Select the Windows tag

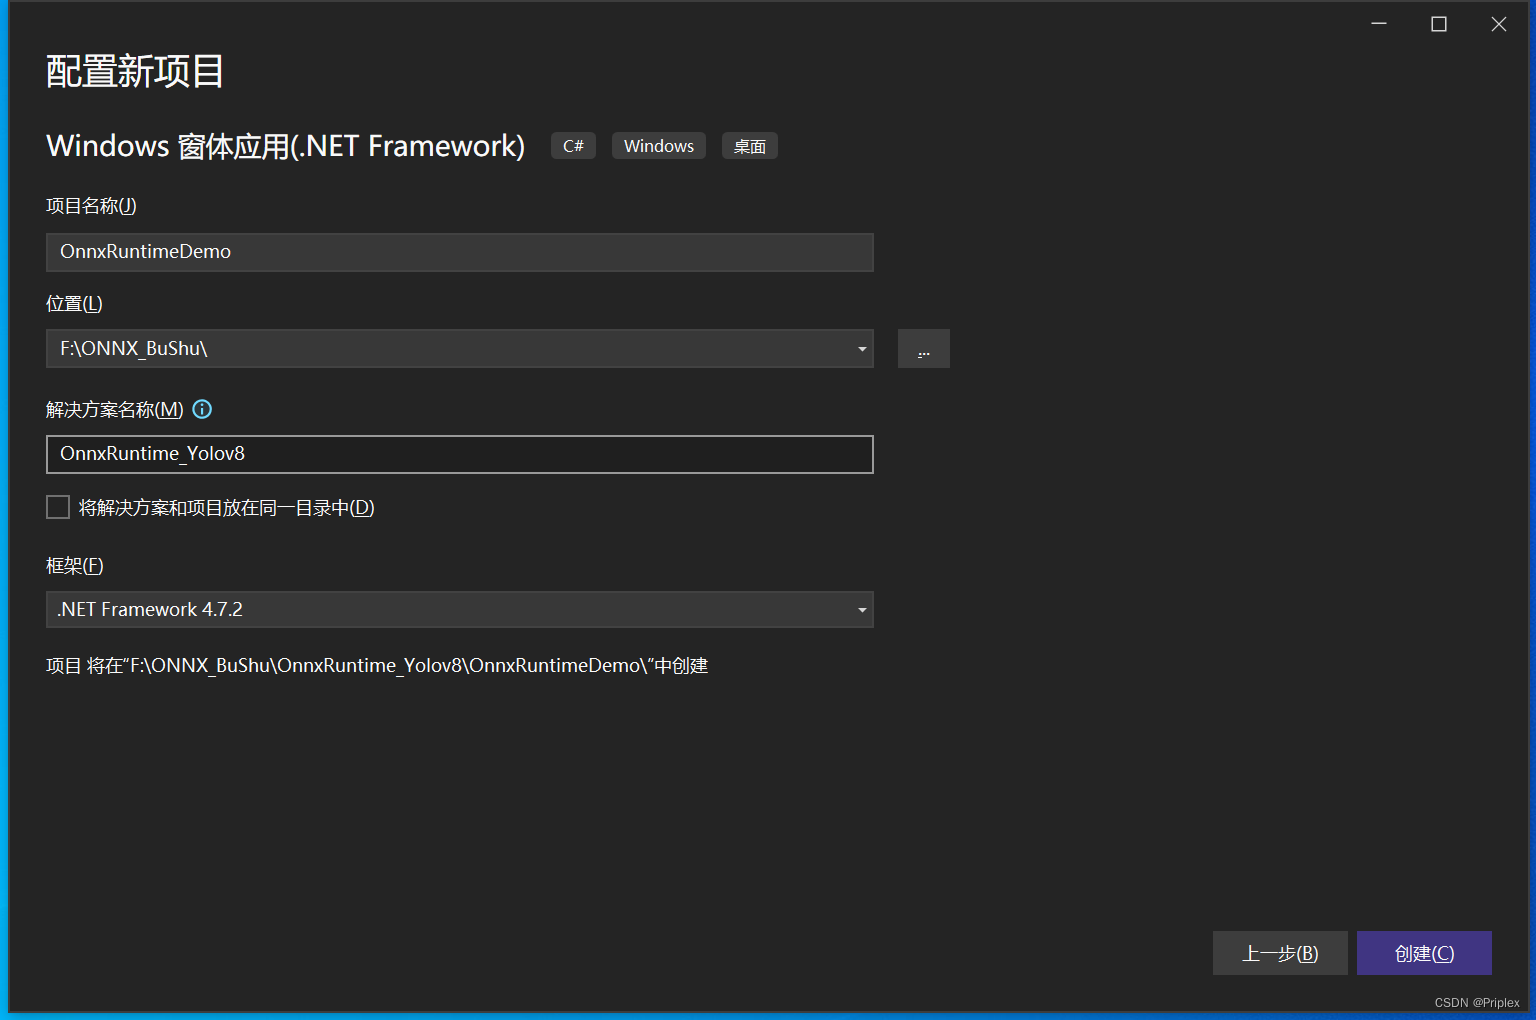point(659,146)
